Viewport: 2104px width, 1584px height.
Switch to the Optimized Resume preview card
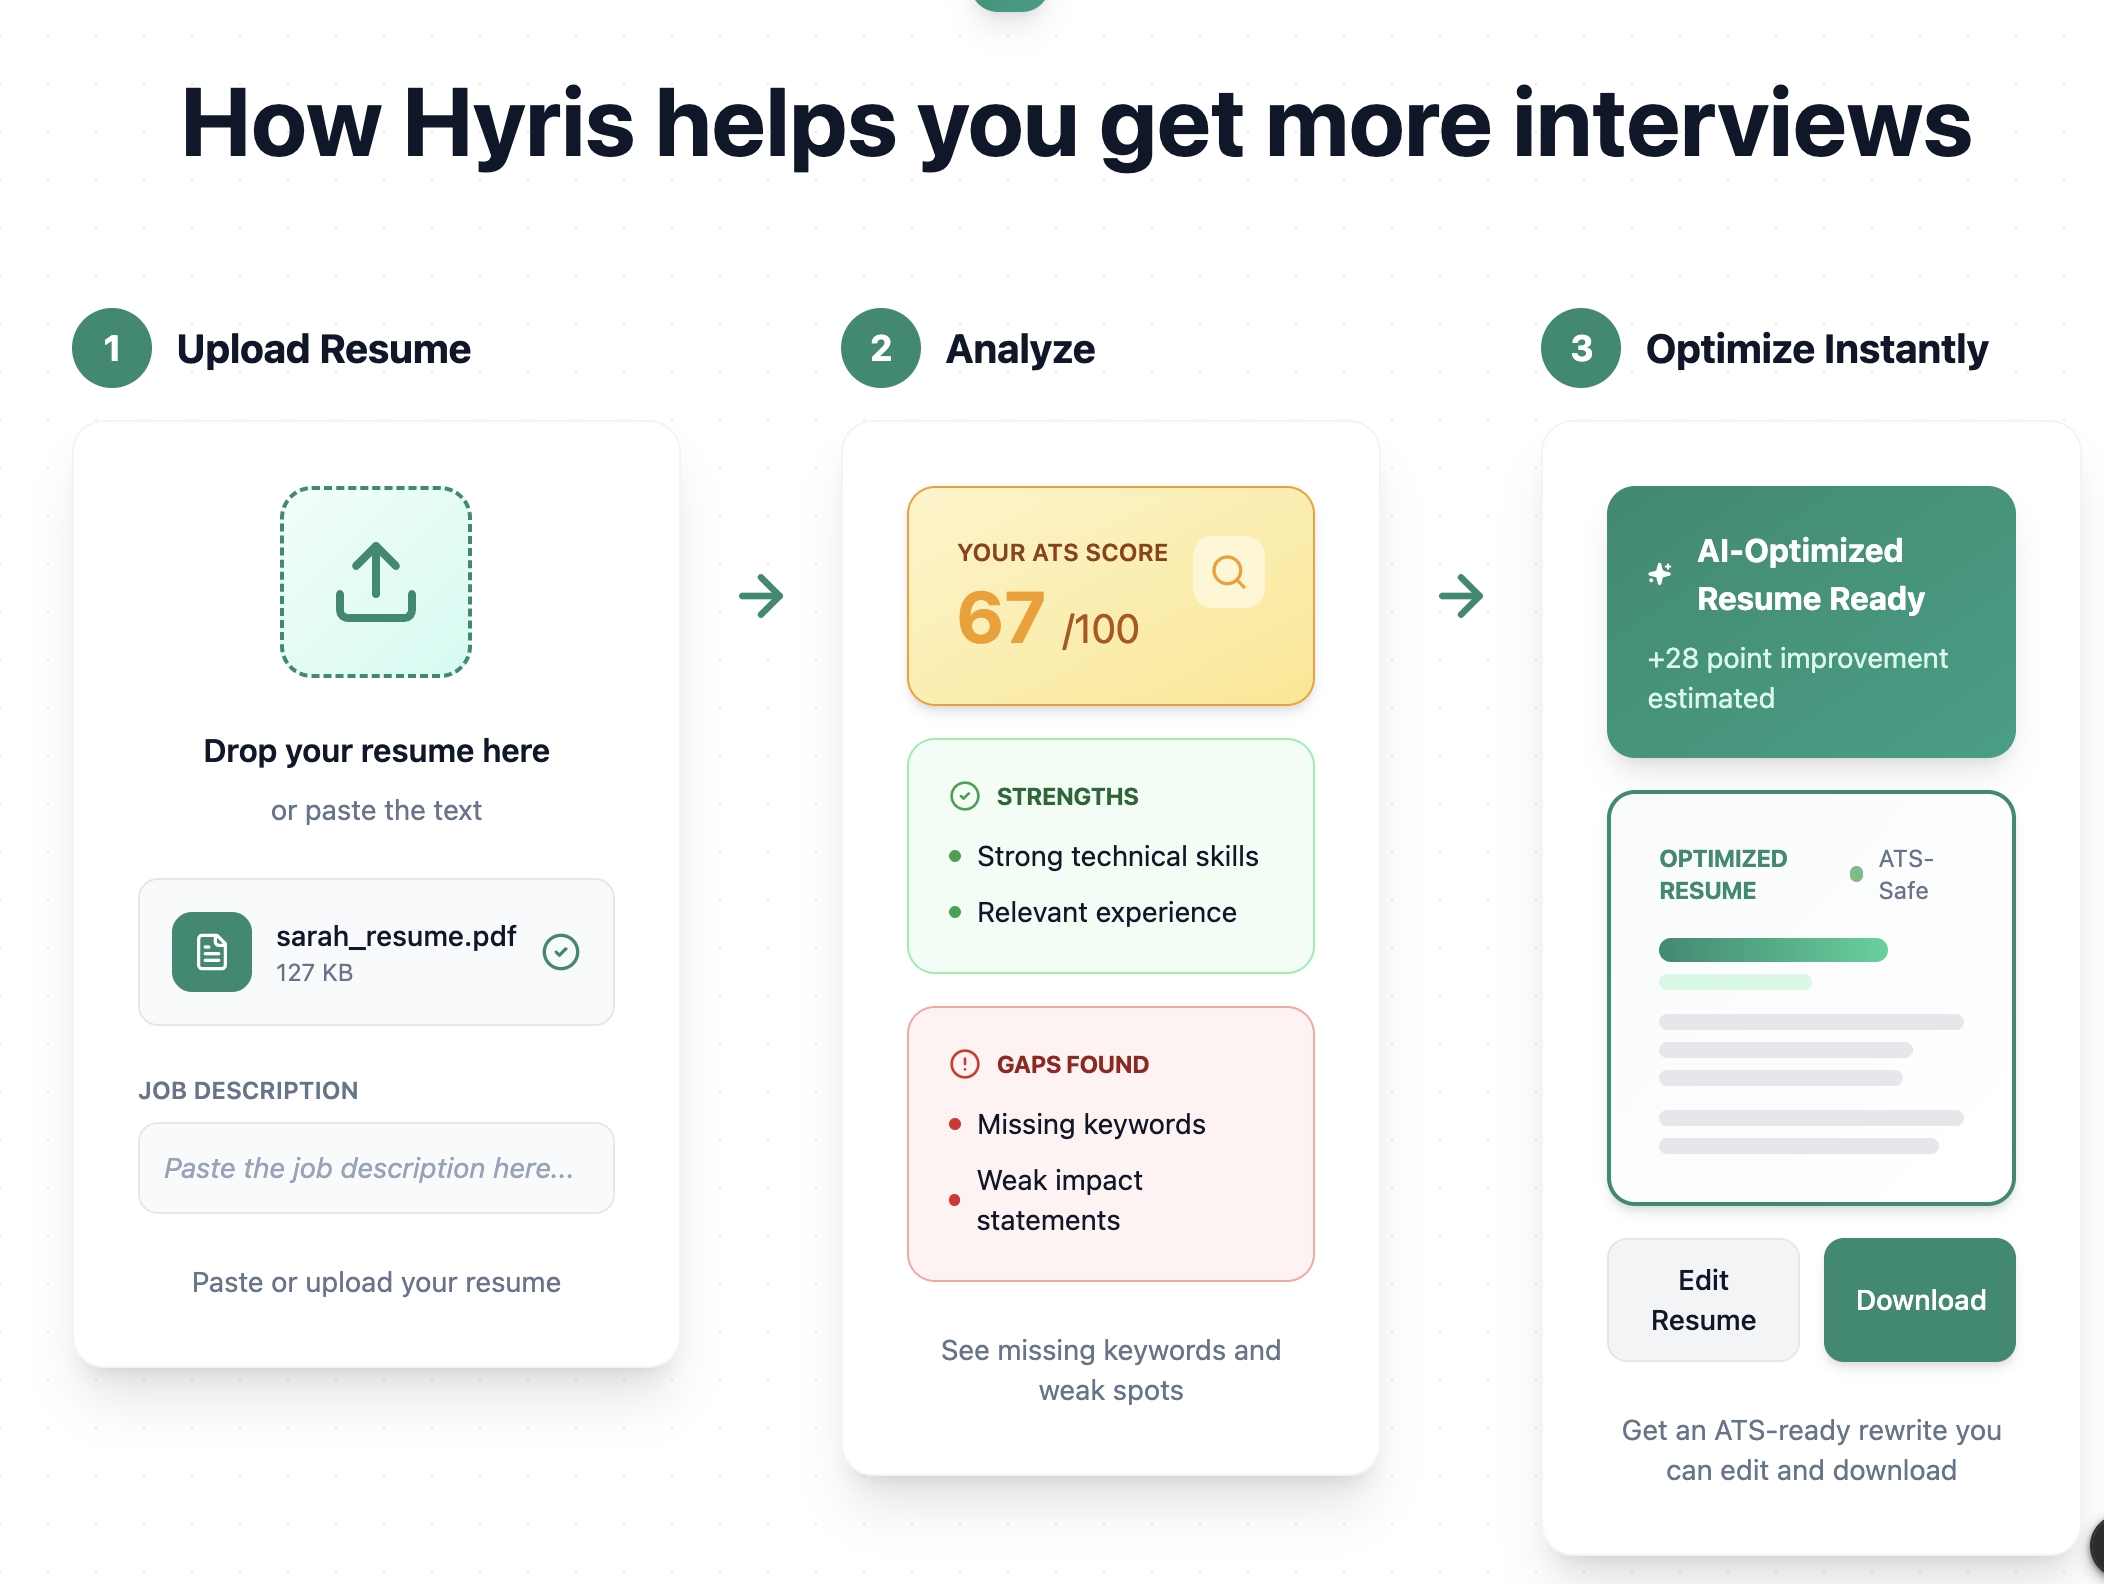(1811, 997)
